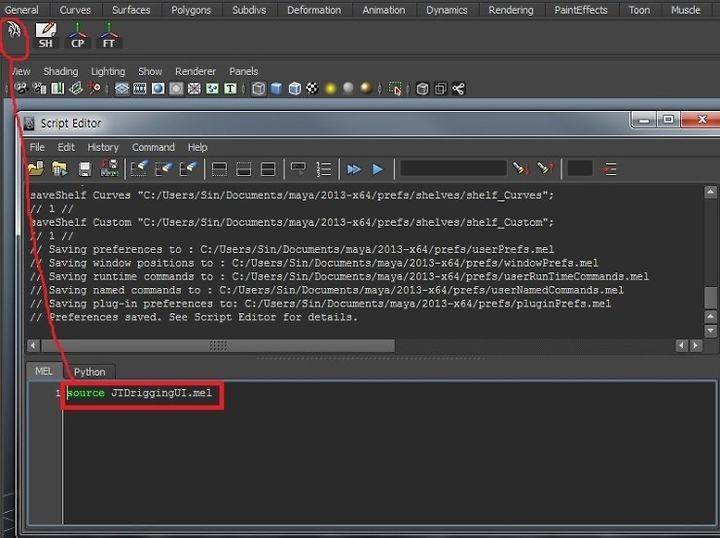This screenshot has width=720, height=538.
Task: Open the Script Editor Help menu
Action: [x=197, y=147]
